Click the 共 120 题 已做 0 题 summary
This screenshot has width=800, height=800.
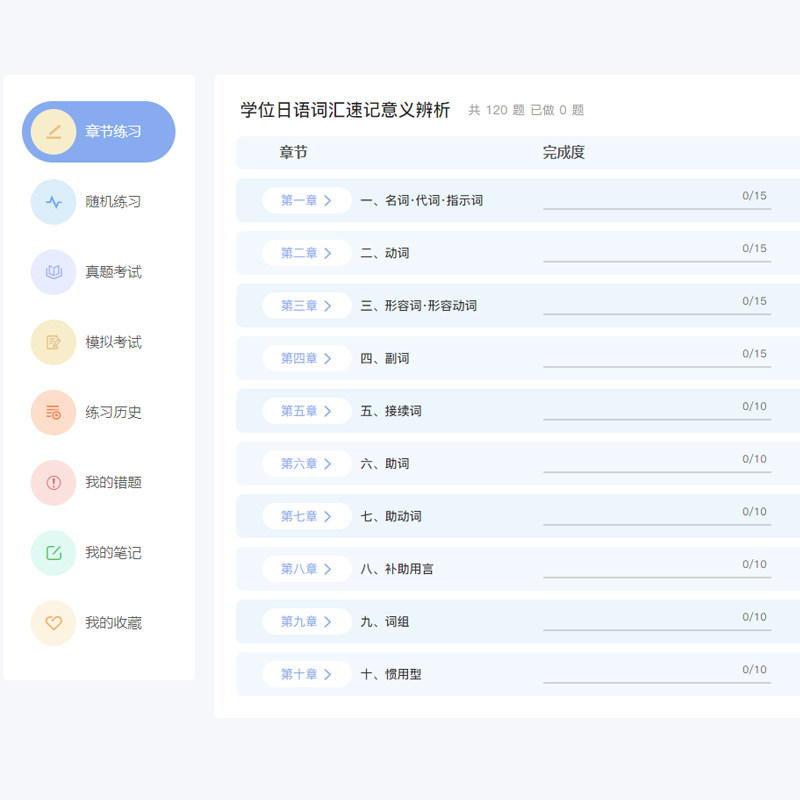[x=526, y=110]
